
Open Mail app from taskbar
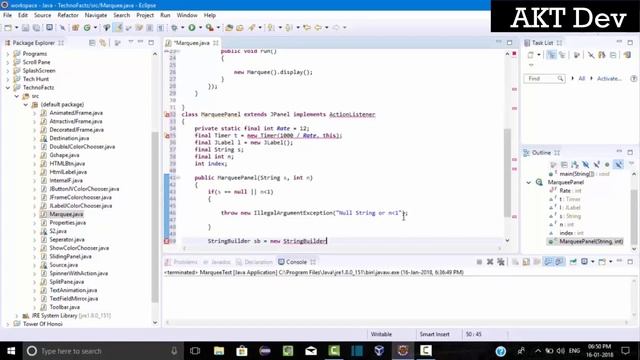coord(311,351)
